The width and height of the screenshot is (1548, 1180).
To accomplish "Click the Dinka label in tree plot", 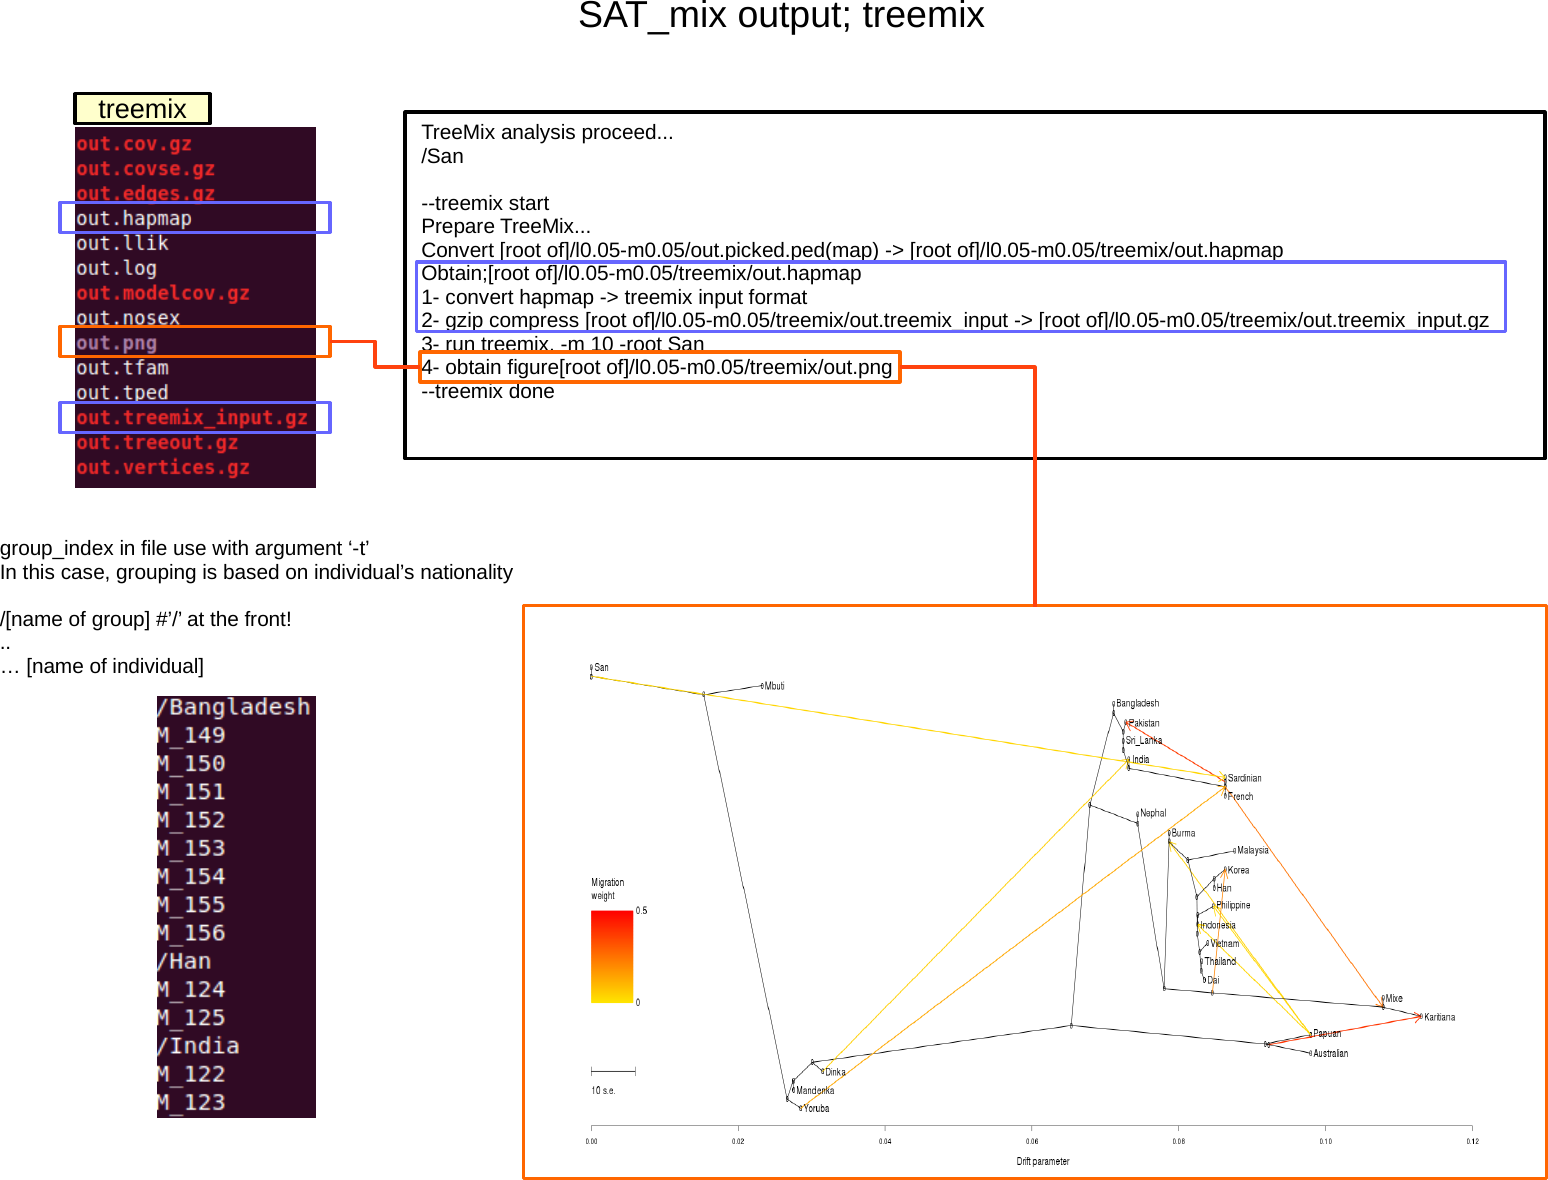I will 835,1072.
